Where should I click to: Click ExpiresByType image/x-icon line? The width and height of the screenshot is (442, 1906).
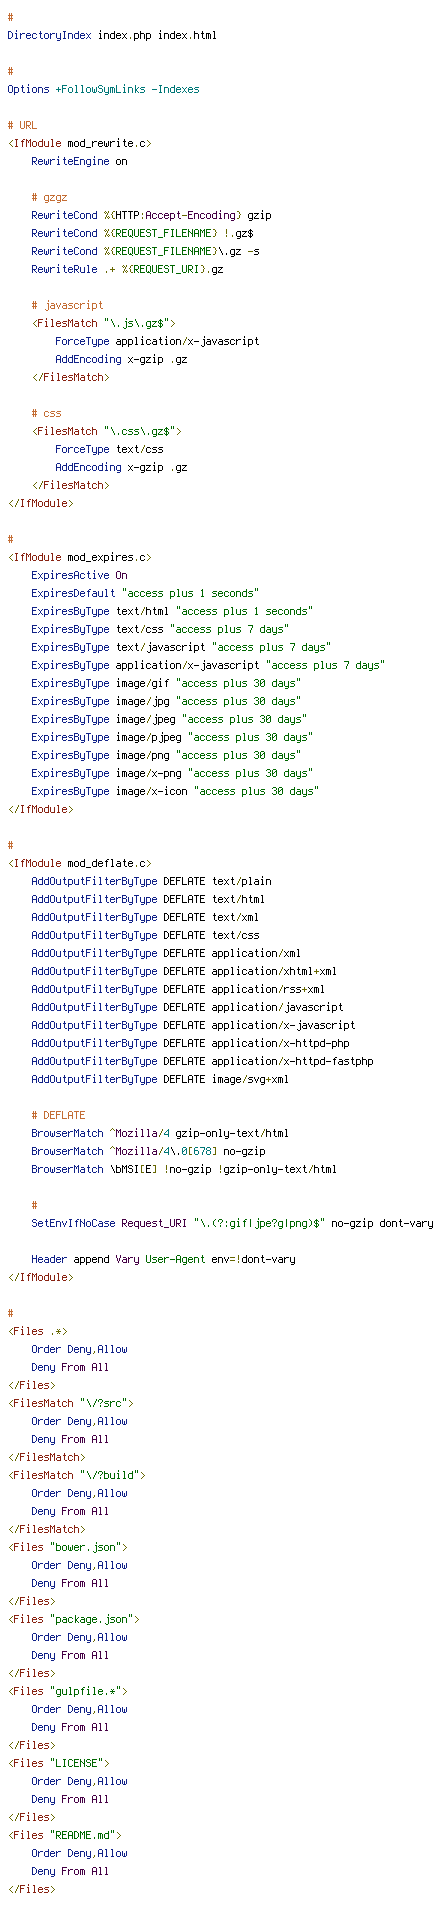coord(175,791)
